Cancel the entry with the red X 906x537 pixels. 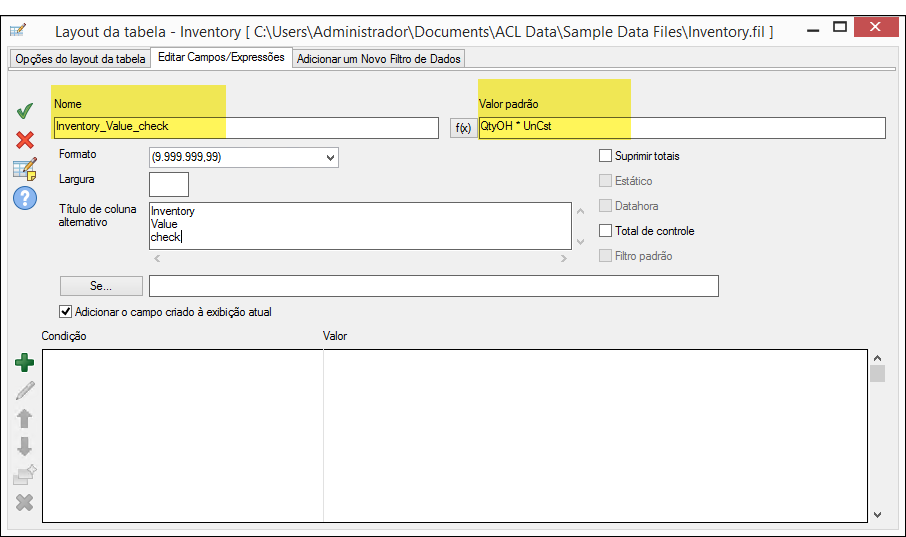[25, 140]
